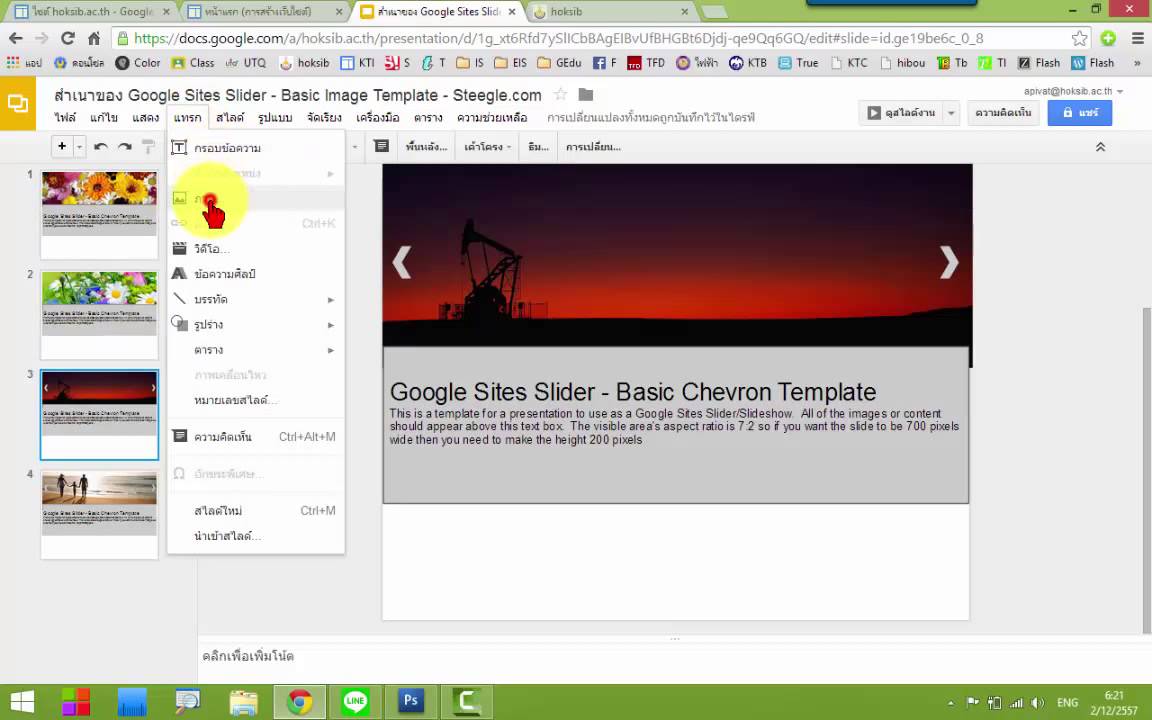
Task: Choose ข้อความศิลป์ from insert menu
Action: 255,274
